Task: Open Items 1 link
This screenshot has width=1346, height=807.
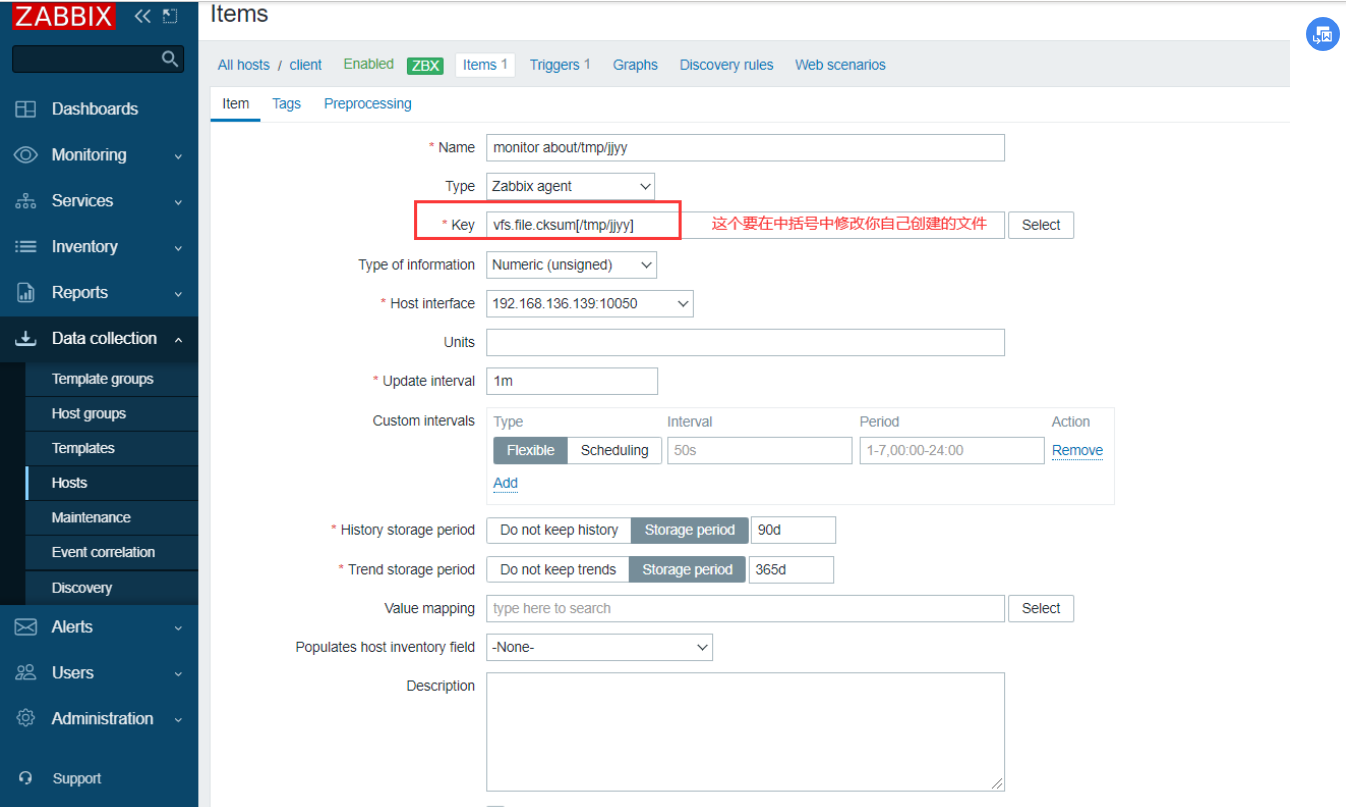Action: coord(485,65)
